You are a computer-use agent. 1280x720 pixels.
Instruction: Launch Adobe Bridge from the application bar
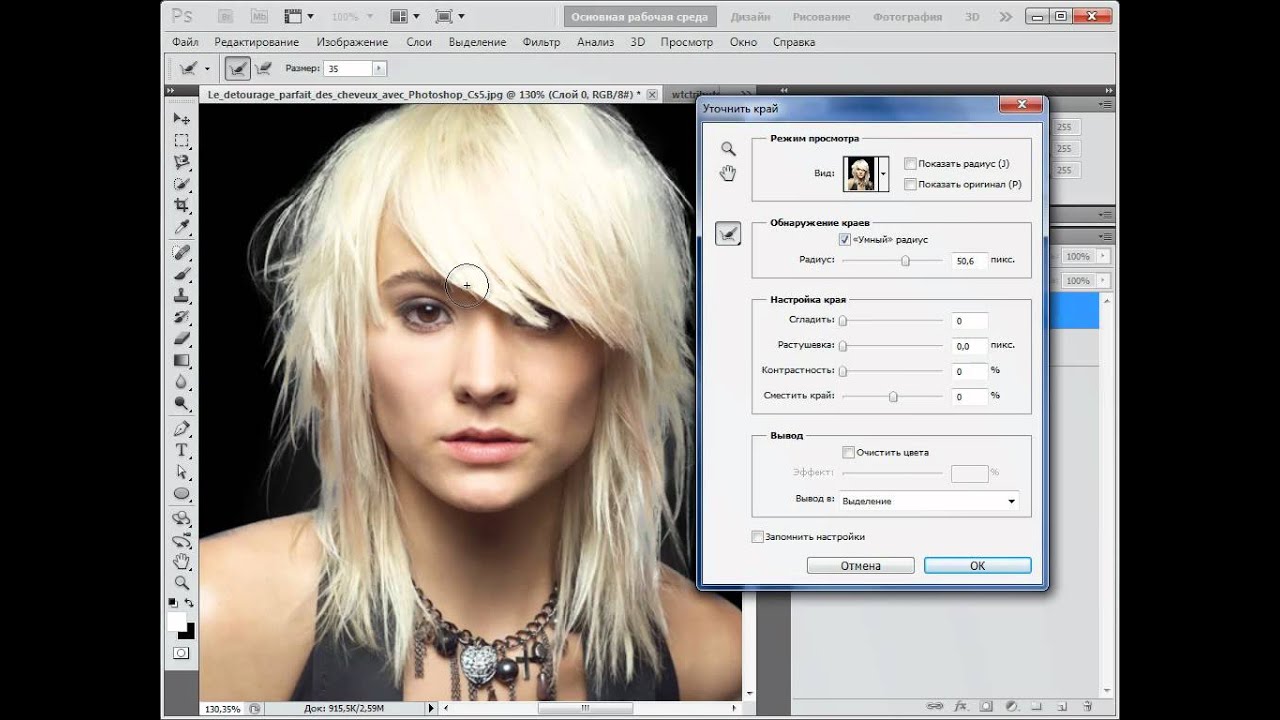tap(228, 17)
